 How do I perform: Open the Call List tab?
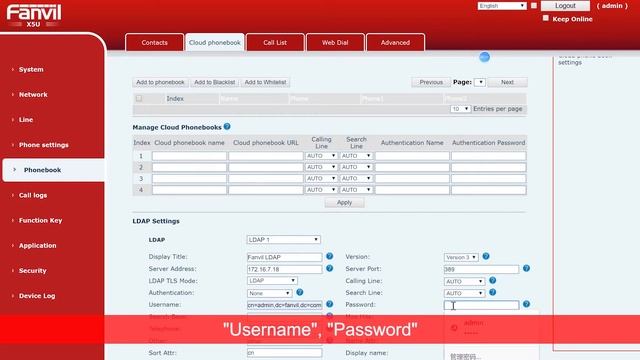[275, 42]
